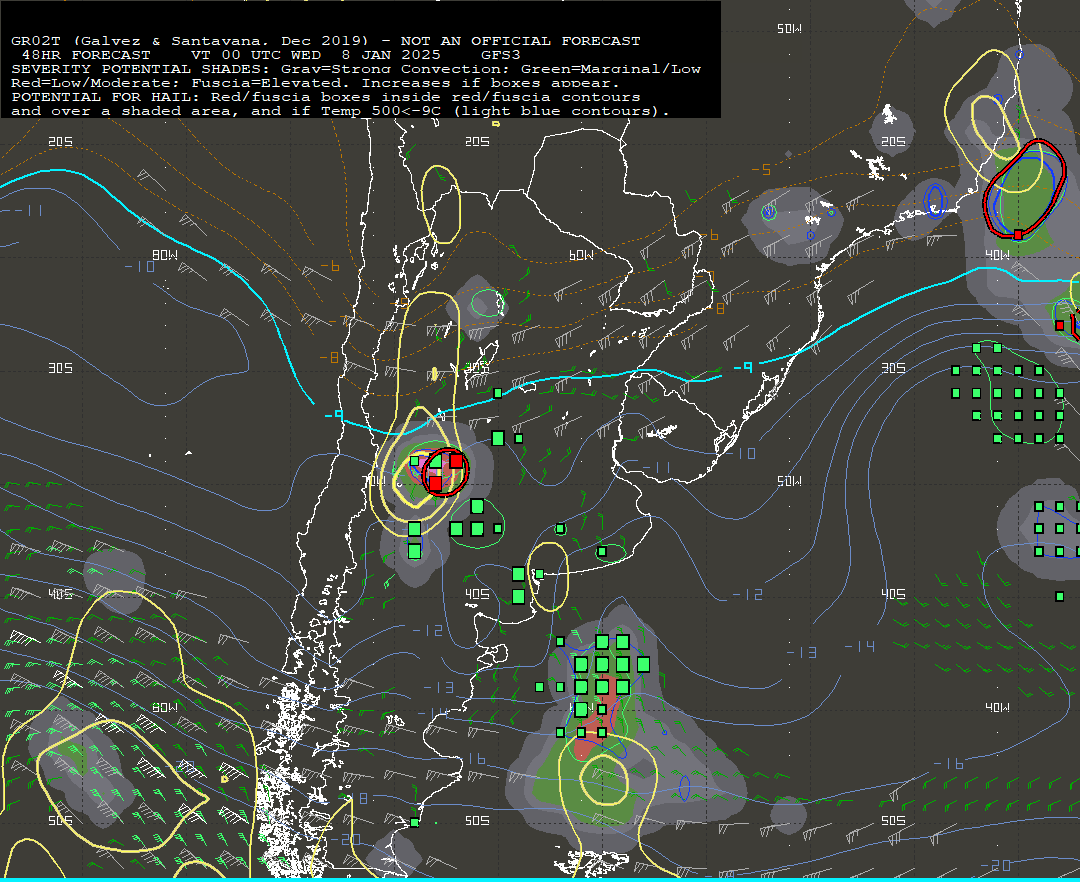Viewport: 1080px width, 882px height.
Task: Click the "-10" label over the Pacific near 80W
Action: [141, 266]
